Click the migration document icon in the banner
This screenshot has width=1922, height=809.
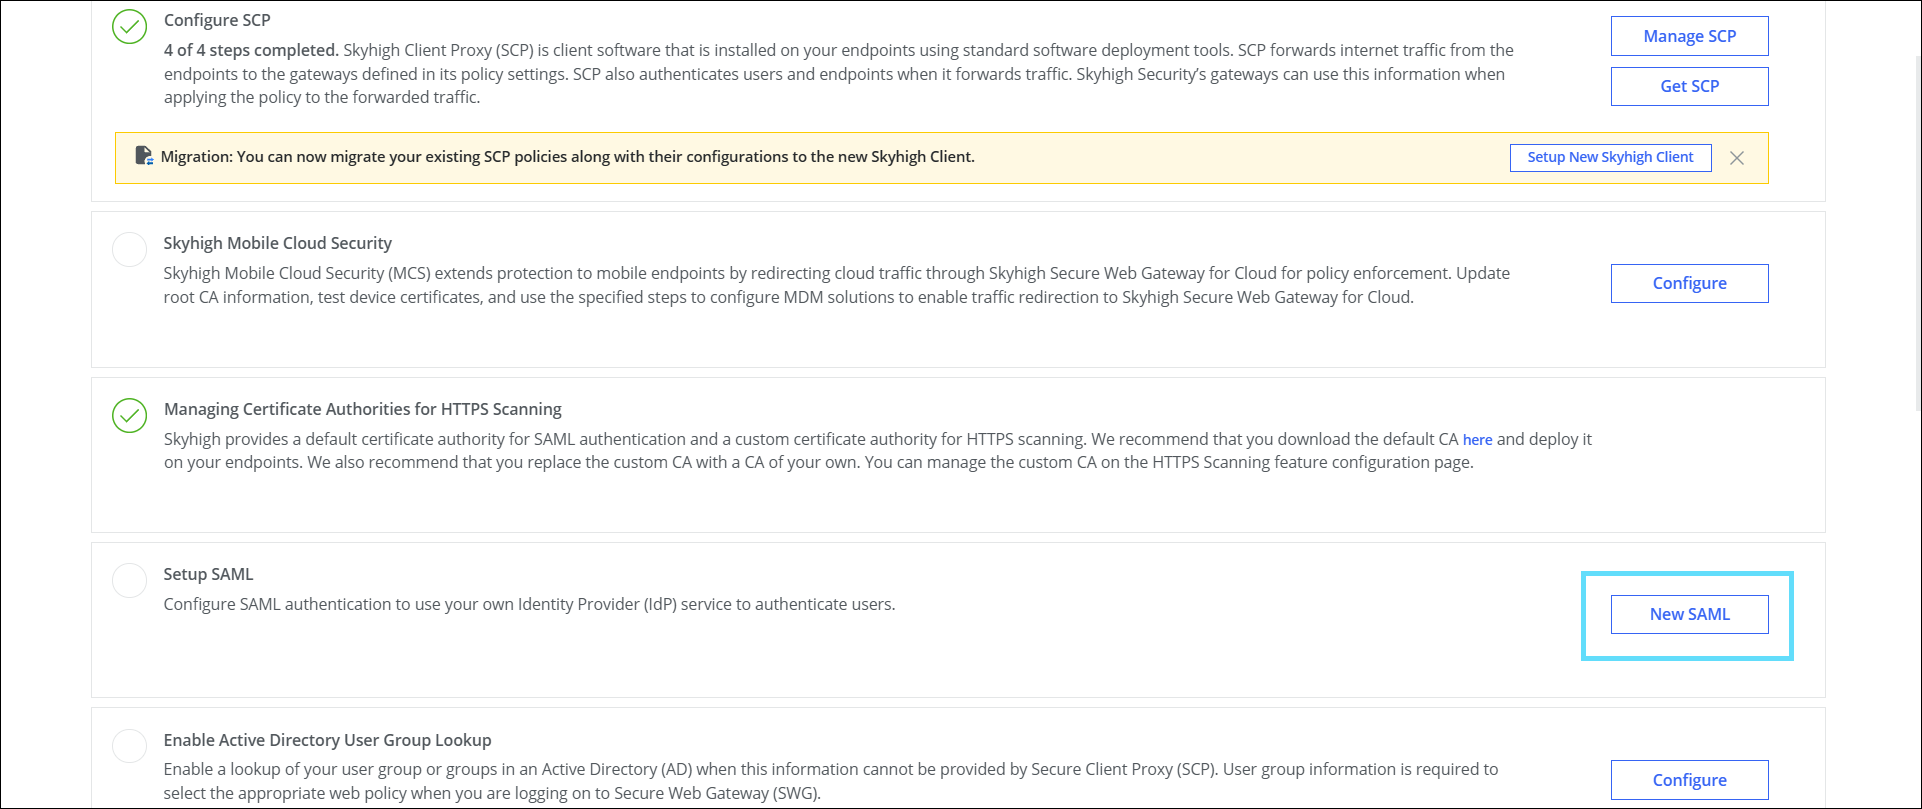pos(144,156)
